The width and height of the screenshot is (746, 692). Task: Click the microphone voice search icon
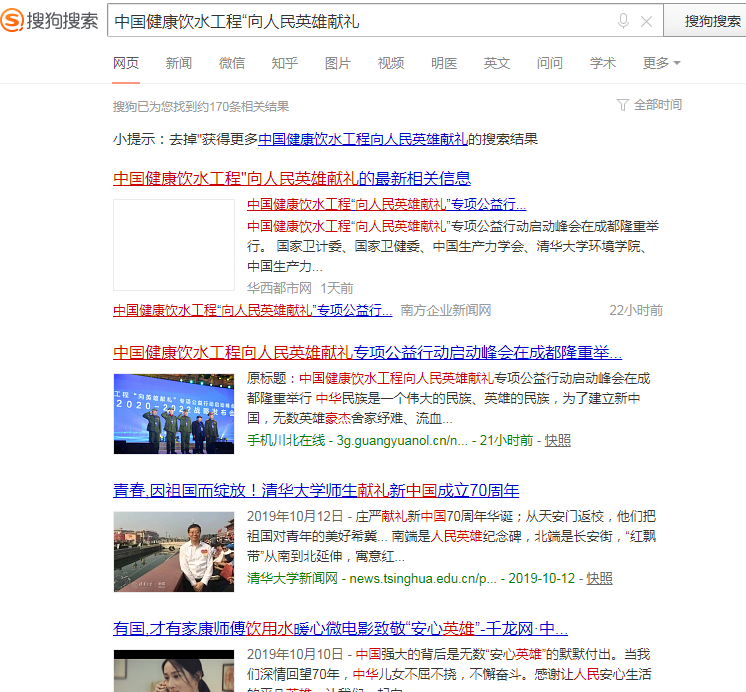pos(624,21)
